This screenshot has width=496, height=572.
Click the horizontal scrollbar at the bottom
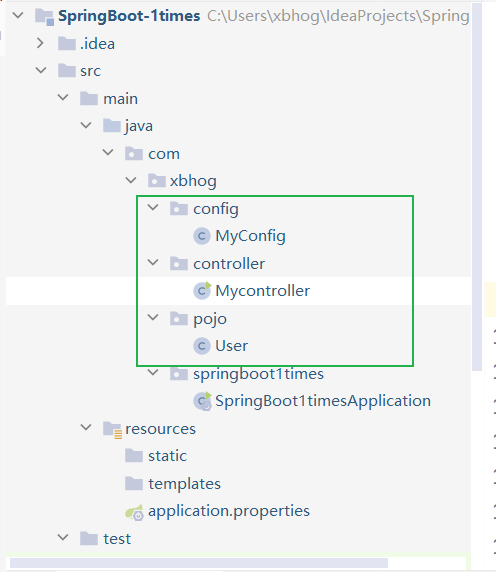pos(199,563)
